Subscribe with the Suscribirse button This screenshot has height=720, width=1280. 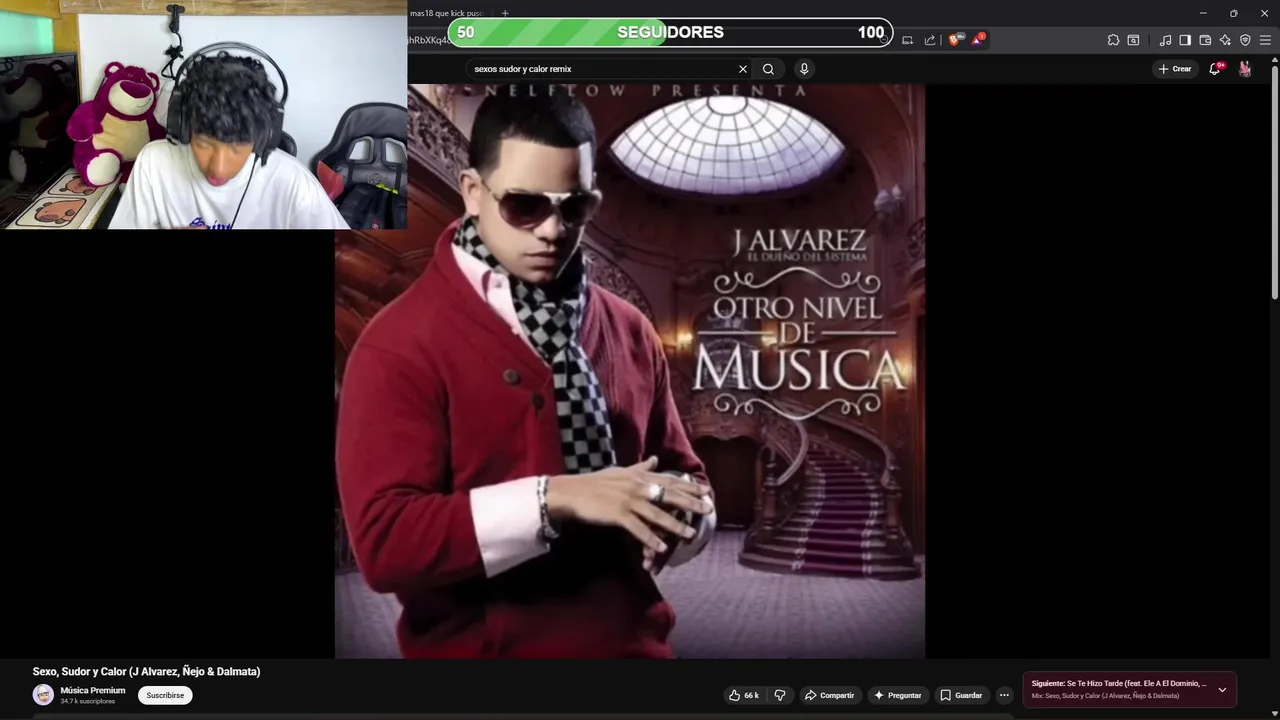165,695
